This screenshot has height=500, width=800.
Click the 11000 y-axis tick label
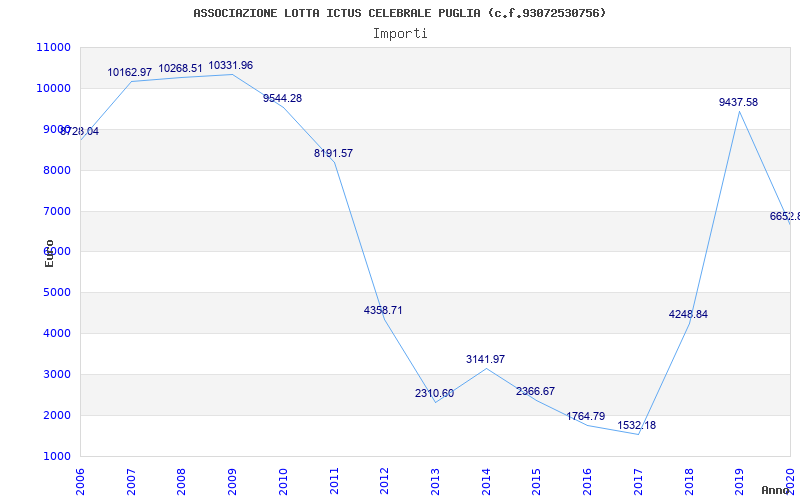point(54,47)
